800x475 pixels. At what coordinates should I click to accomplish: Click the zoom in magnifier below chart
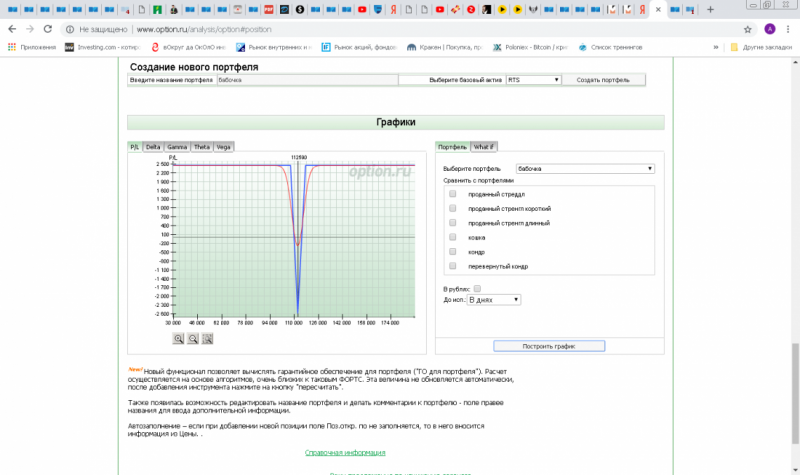tap(178, 339)
